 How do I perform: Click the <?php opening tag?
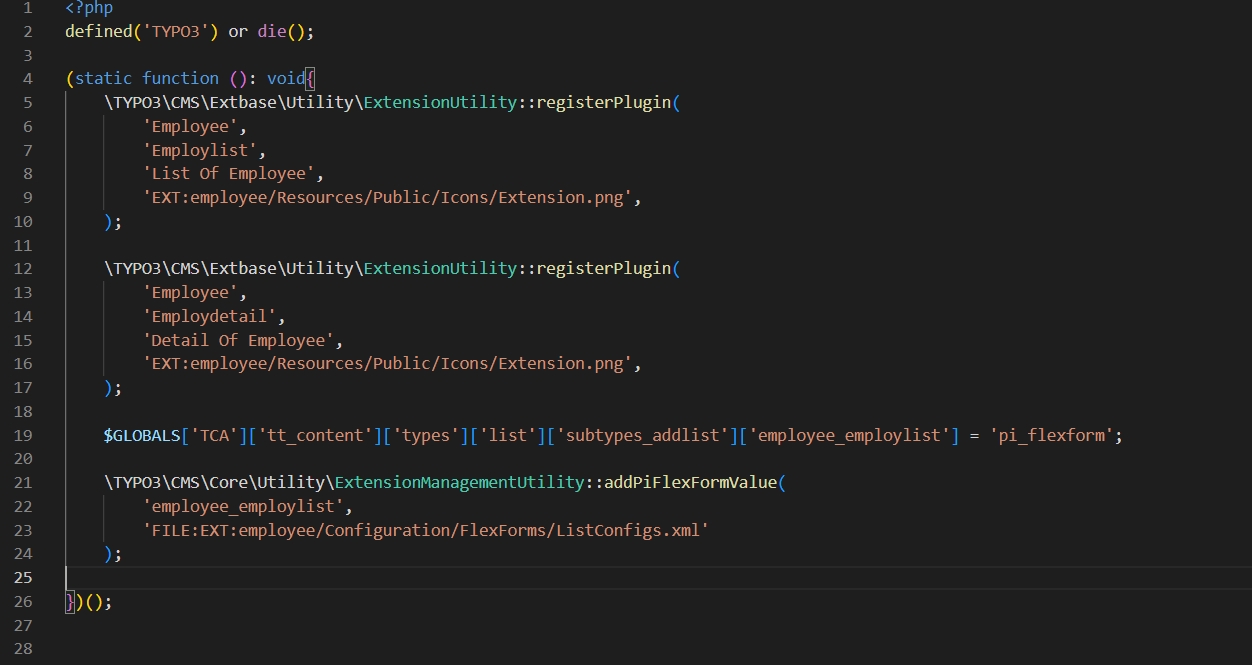point(89,8)
